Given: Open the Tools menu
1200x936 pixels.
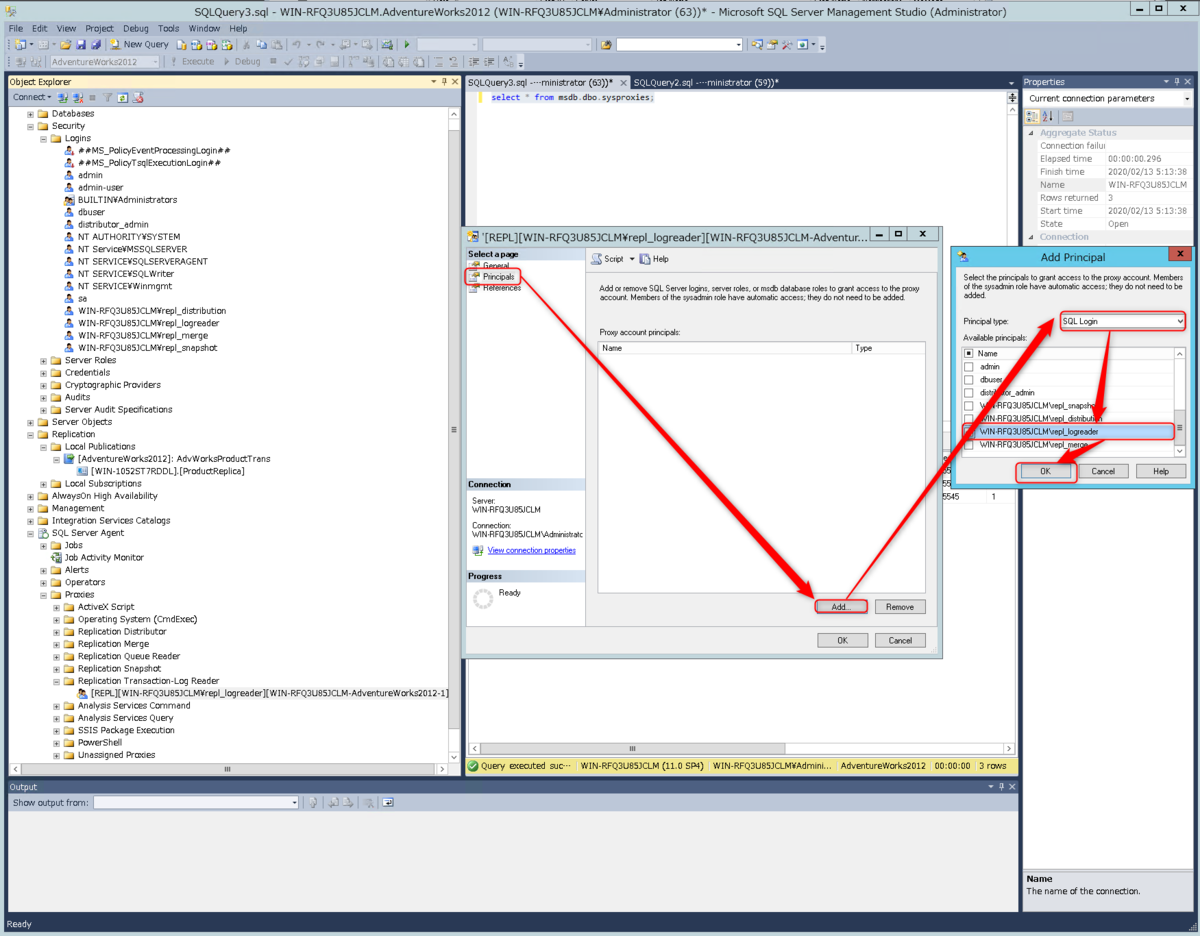Looking at the screenshot, I should pos(169,29).
